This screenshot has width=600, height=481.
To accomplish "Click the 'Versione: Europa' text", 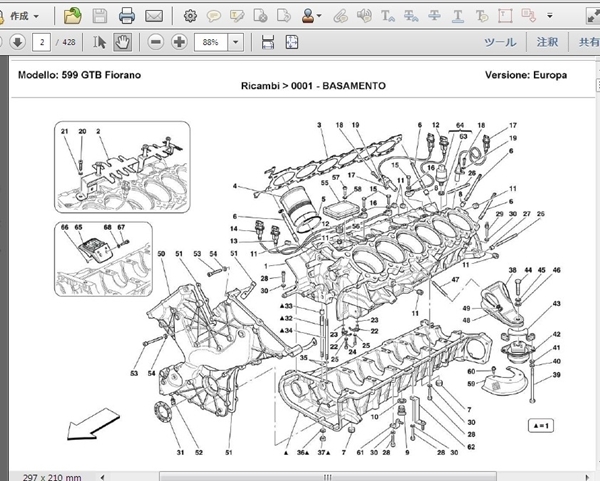I will coord(526,75).
